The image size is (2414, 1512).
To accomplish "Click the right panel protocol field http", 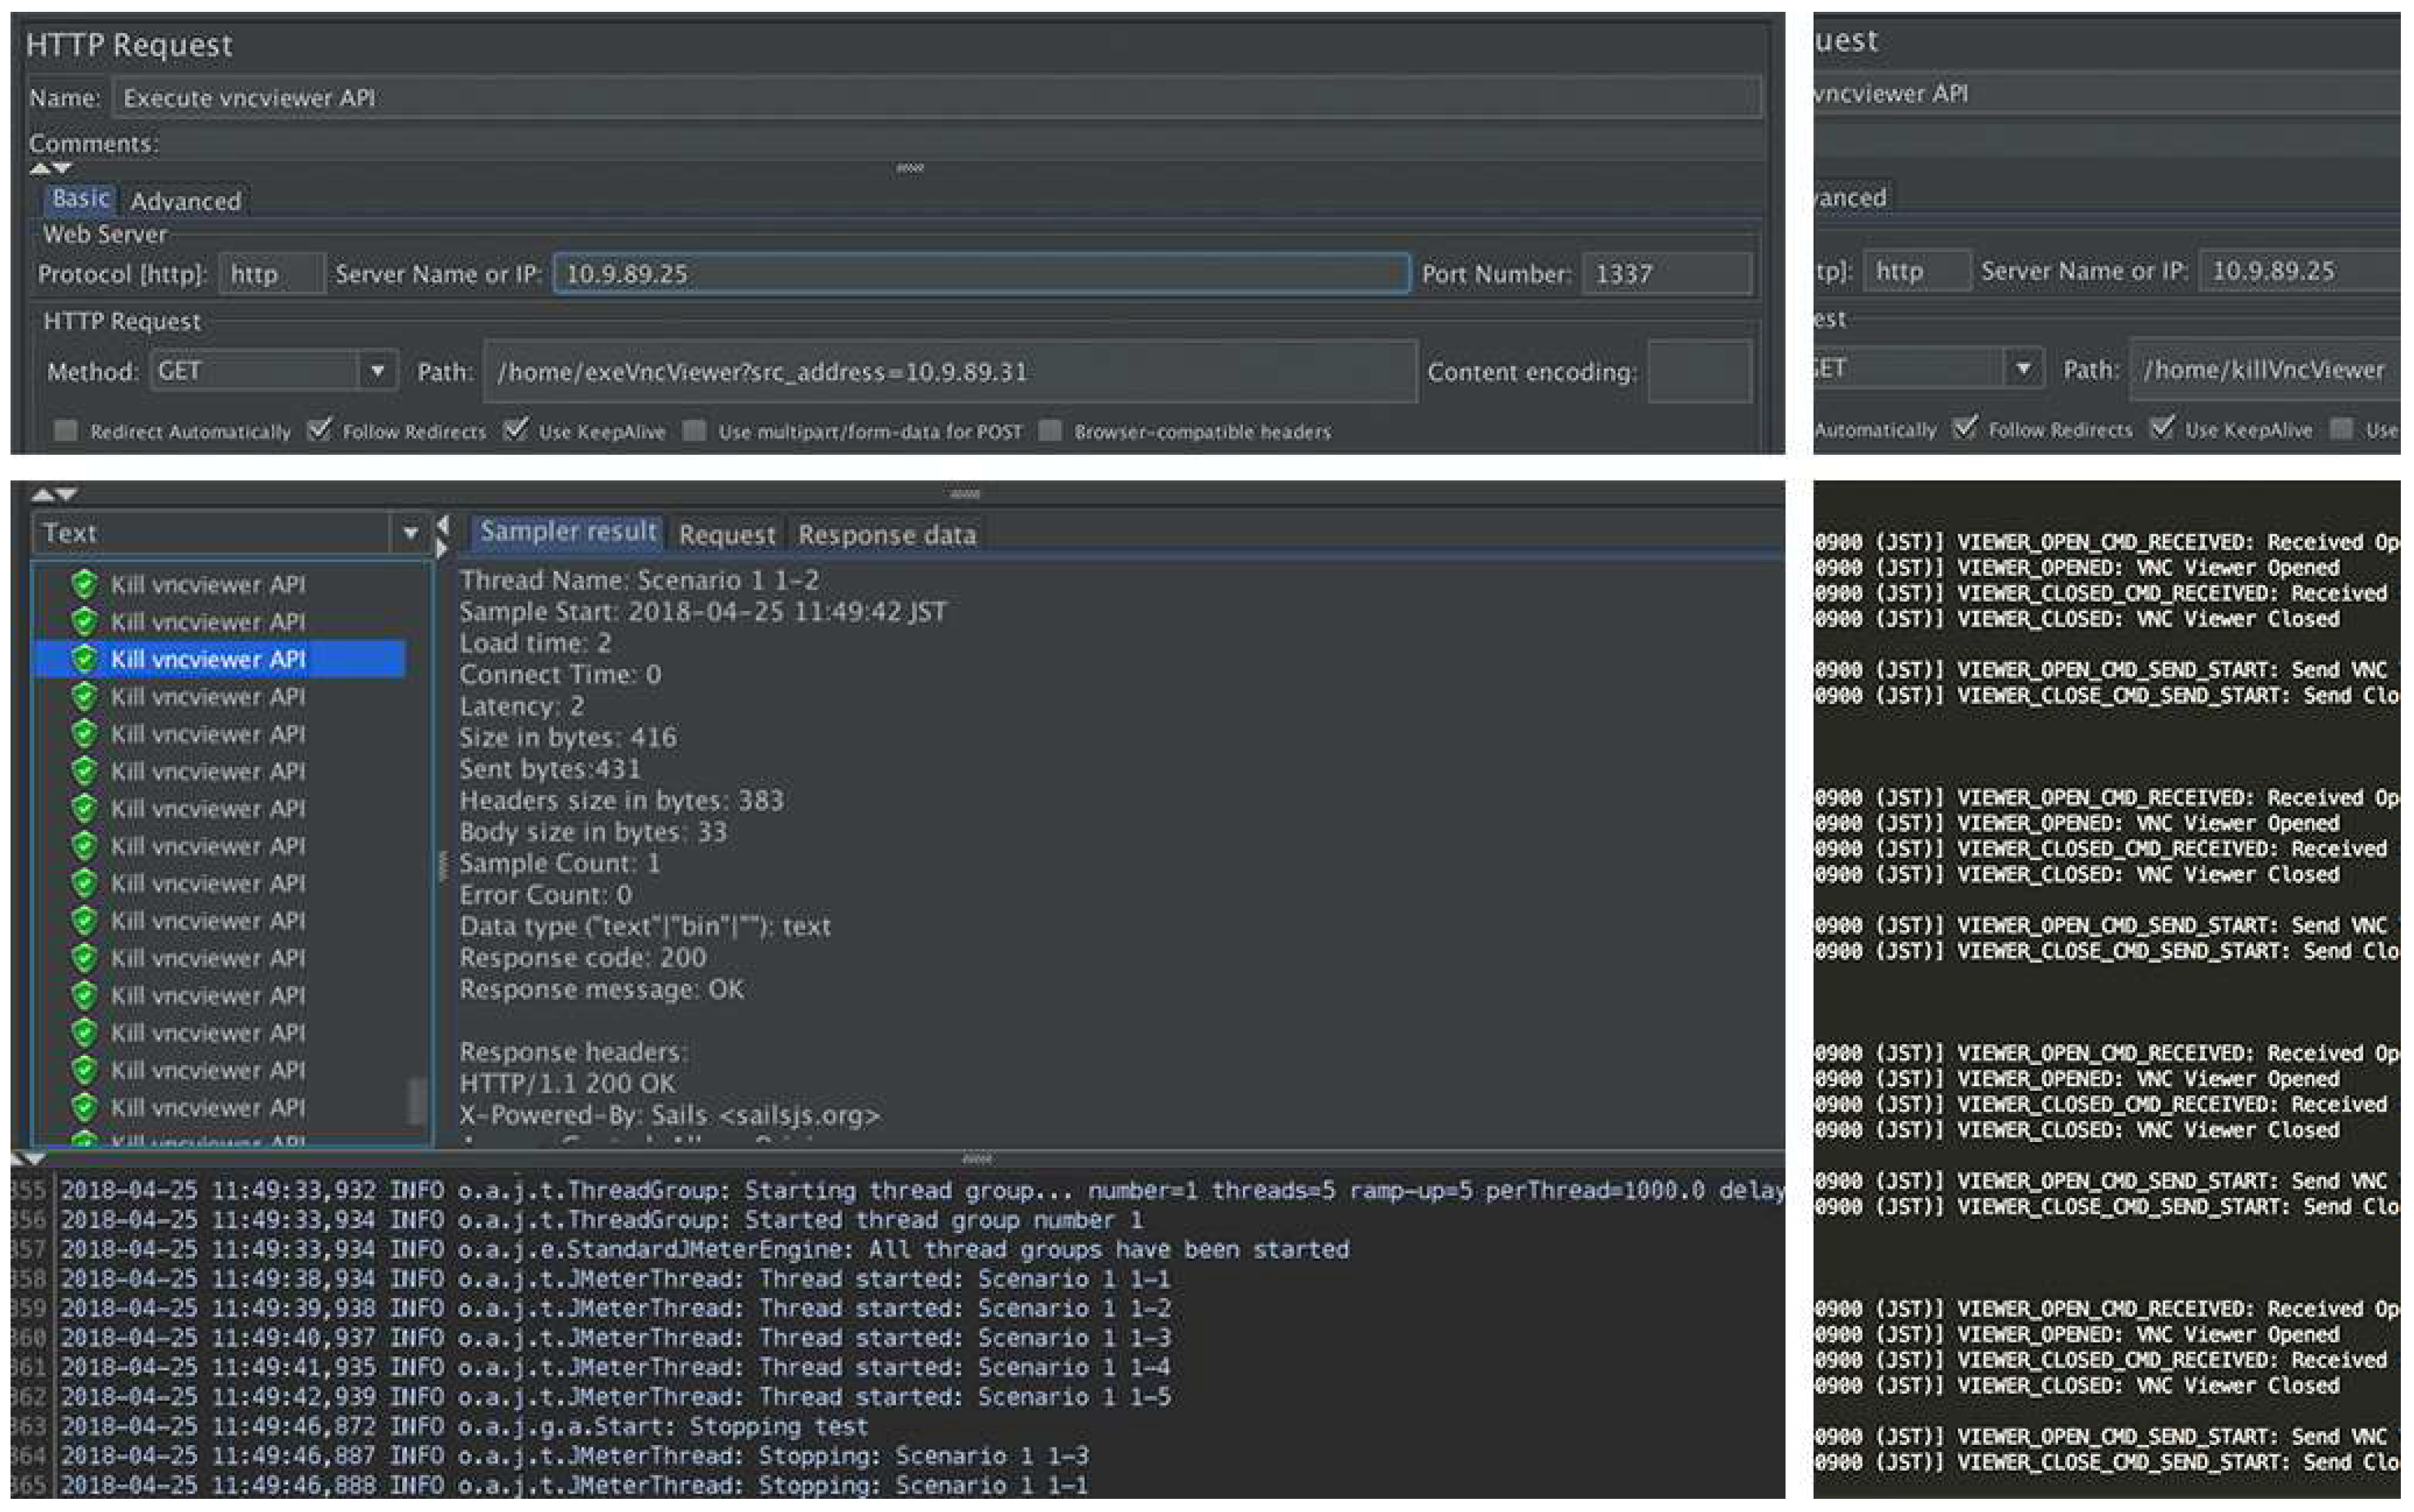I will (1917, 271).
